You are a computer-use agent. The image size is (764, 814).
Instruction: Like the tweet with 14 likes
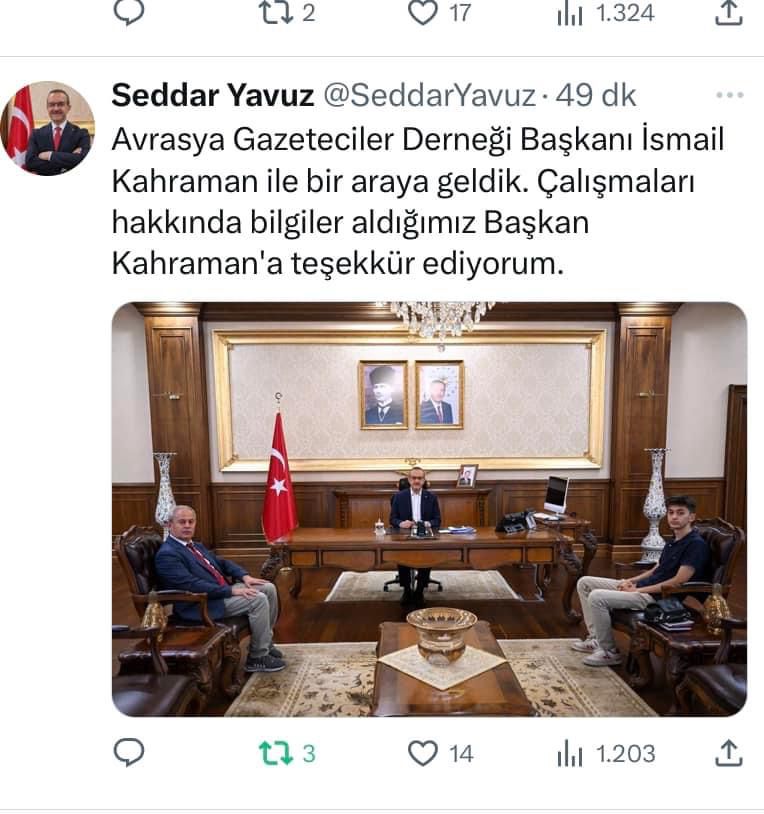coord(422,753)
